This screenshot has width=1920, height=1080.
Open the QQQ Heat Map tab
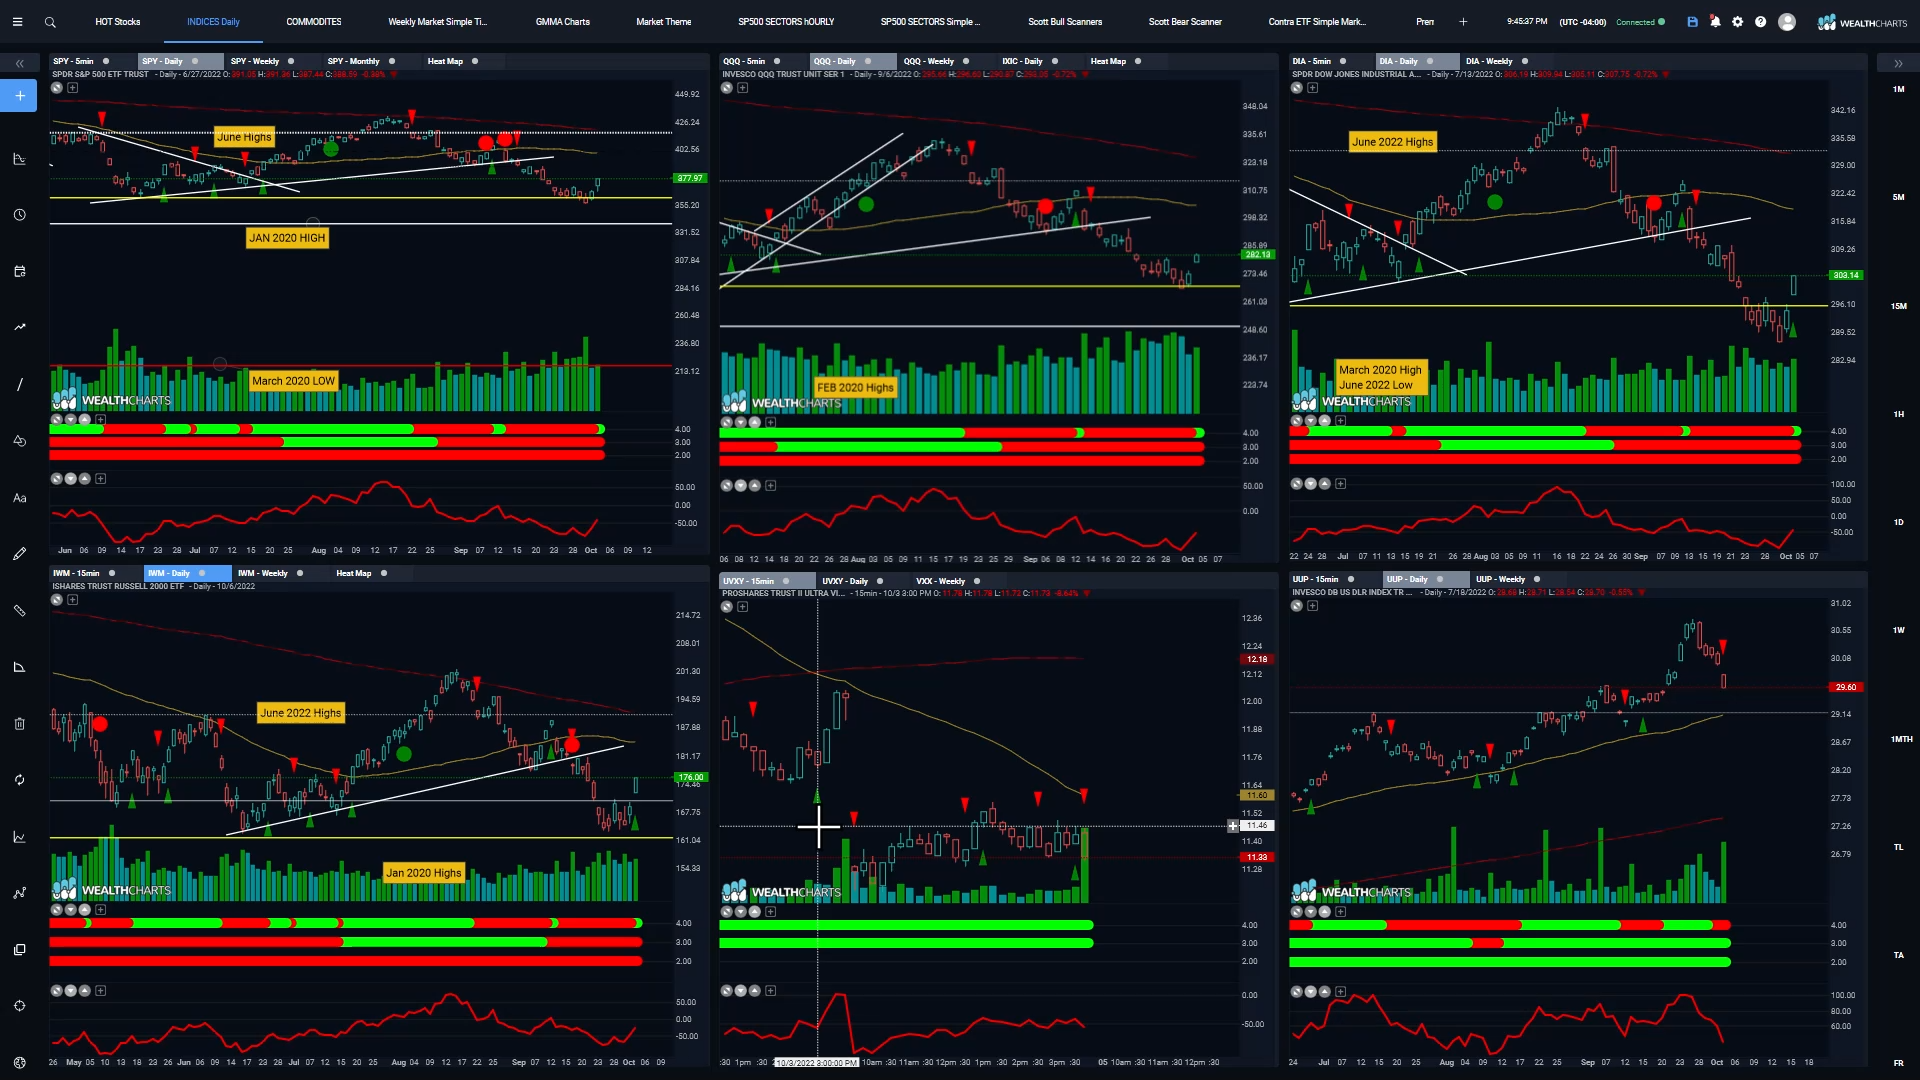point(1108,61)
